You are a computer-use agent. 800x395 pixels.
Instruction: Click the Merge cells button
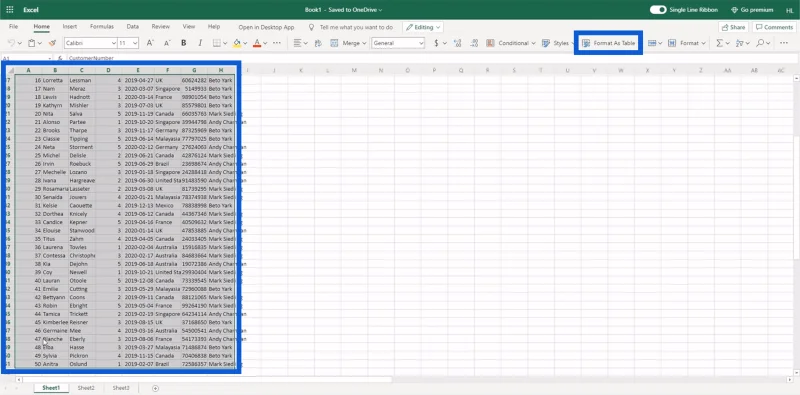(x=348, y=43)
